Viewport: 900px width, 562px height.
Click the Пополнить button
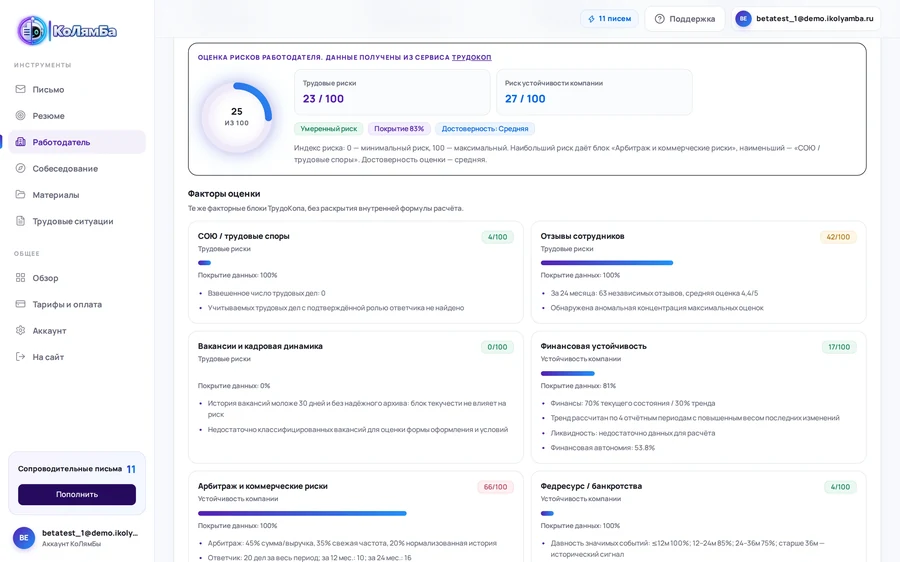click(x=77, y=494)
